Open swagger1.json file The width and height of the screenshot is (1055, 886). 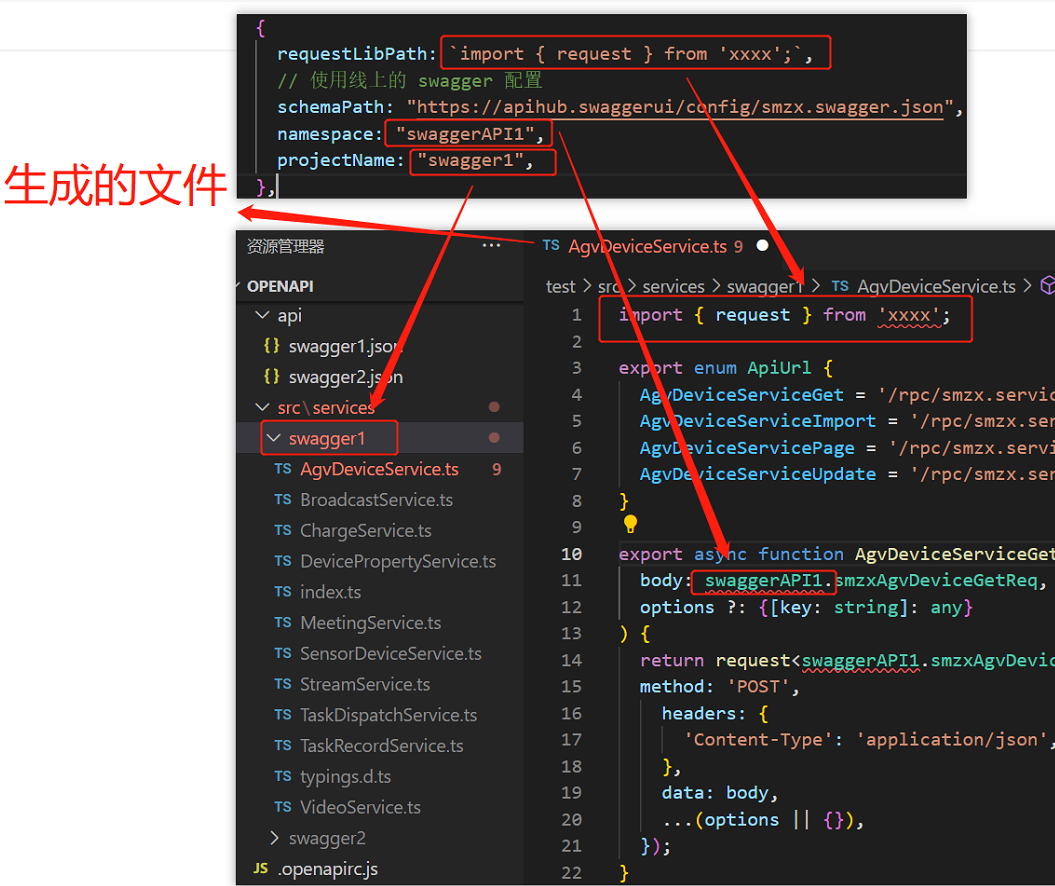tap(345, 346)
